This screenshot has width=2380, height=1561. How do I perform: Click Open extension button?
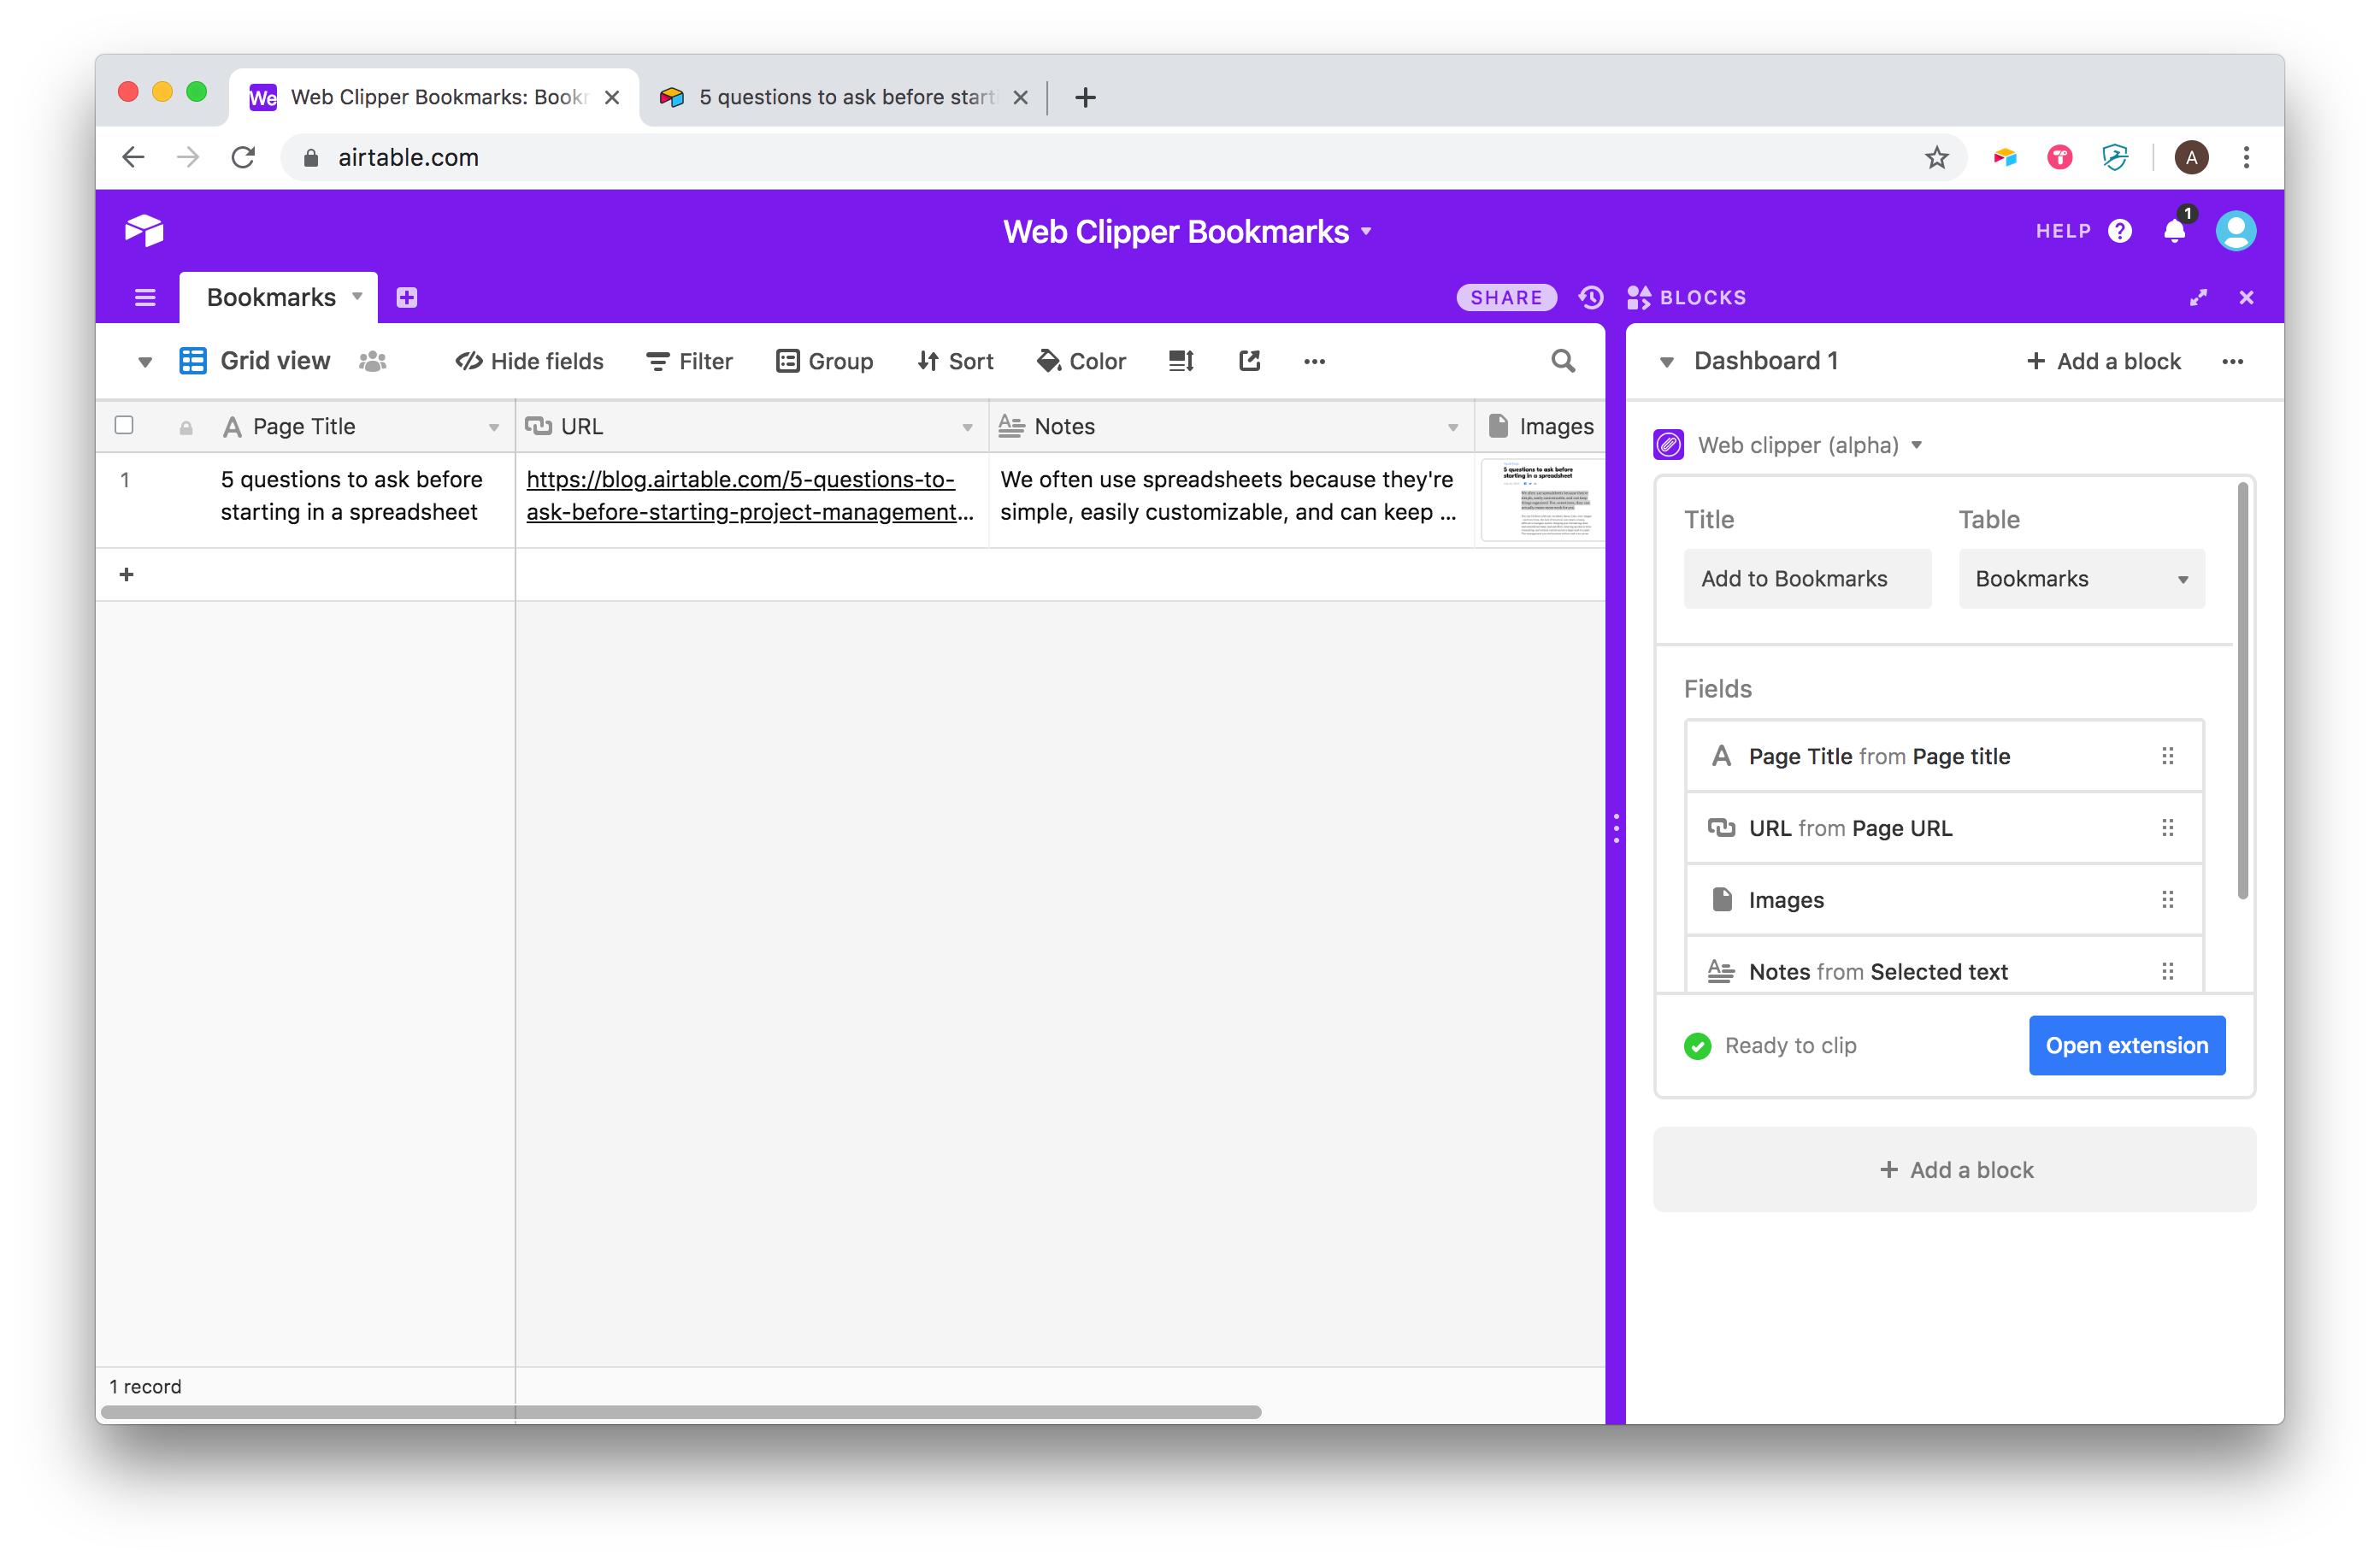coord(2126,1045)
